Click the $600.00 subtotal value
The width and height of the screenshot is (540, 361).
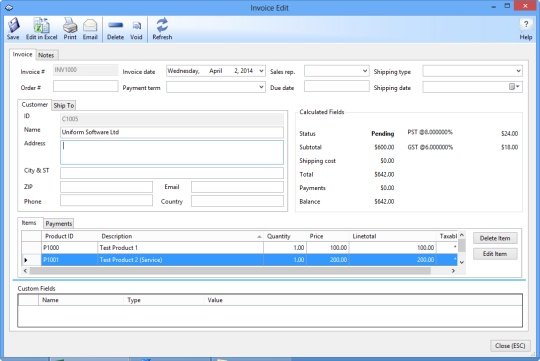pos(384,147)
